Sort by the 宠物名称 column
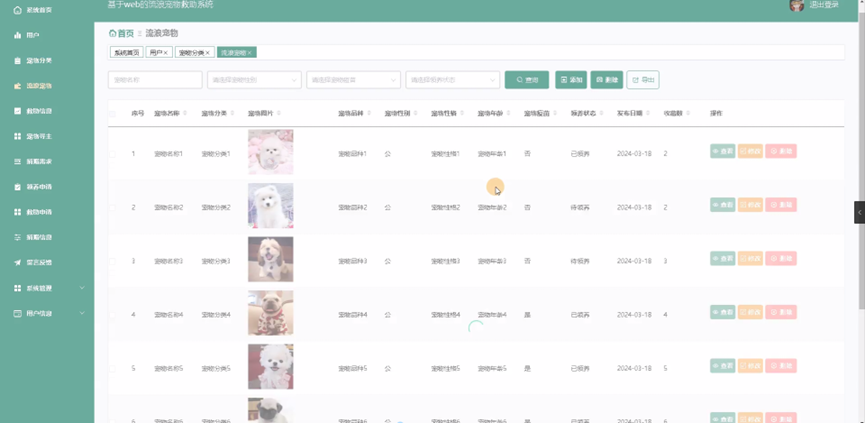865x423 pixels. (185, 113)
